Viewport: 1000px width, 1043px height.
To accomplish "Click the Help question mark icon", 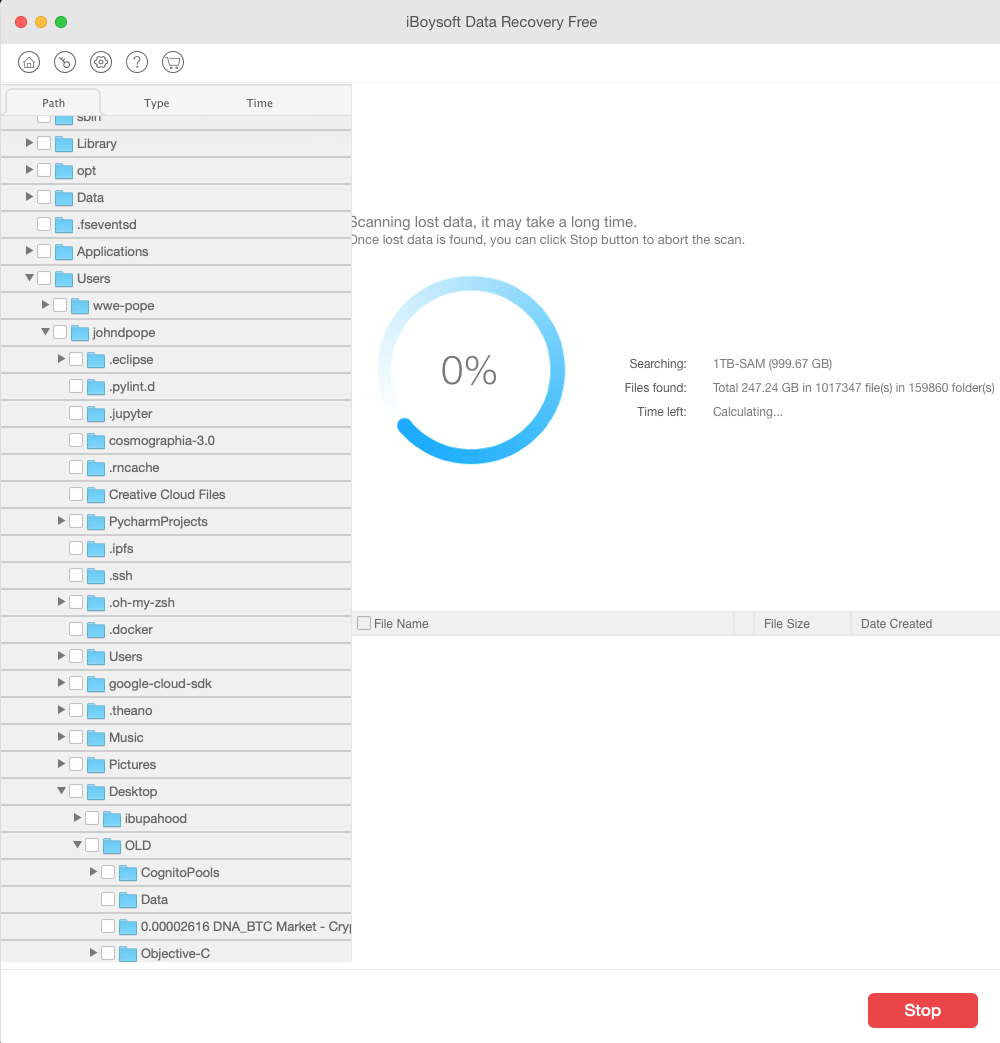I will coord(136,61).
